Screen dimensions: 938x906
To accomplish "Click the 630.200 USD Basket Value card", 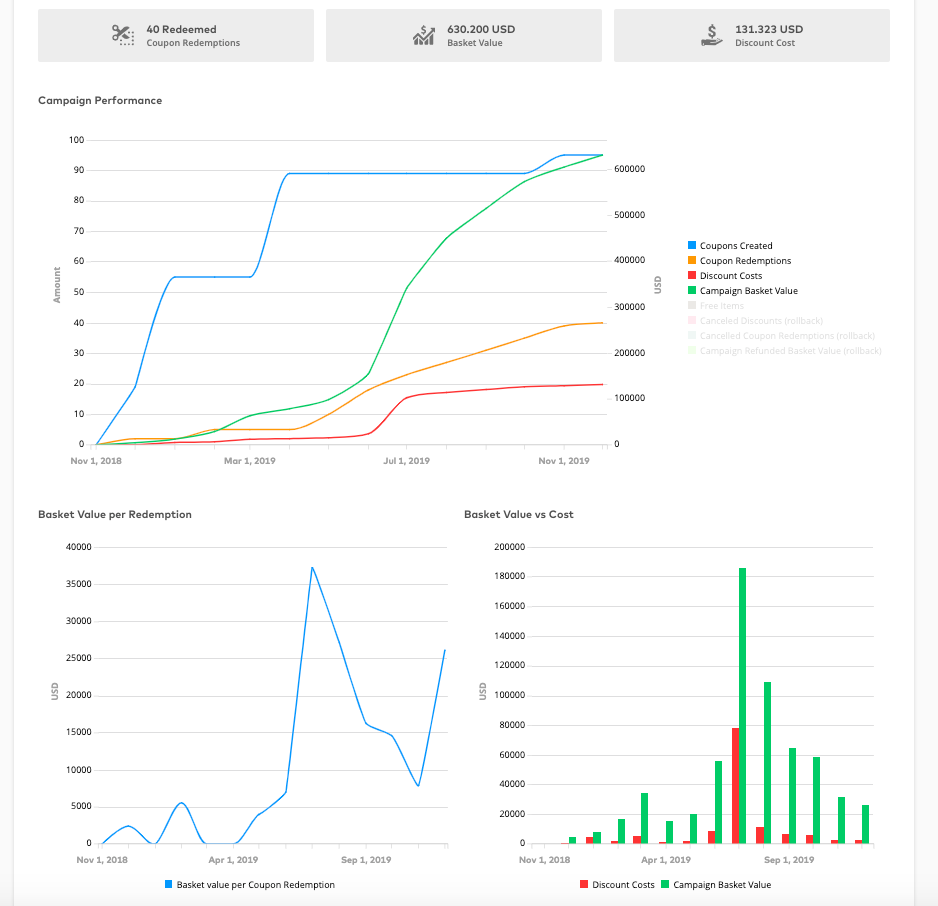I will pyautogui.click(x=464, y=35).
